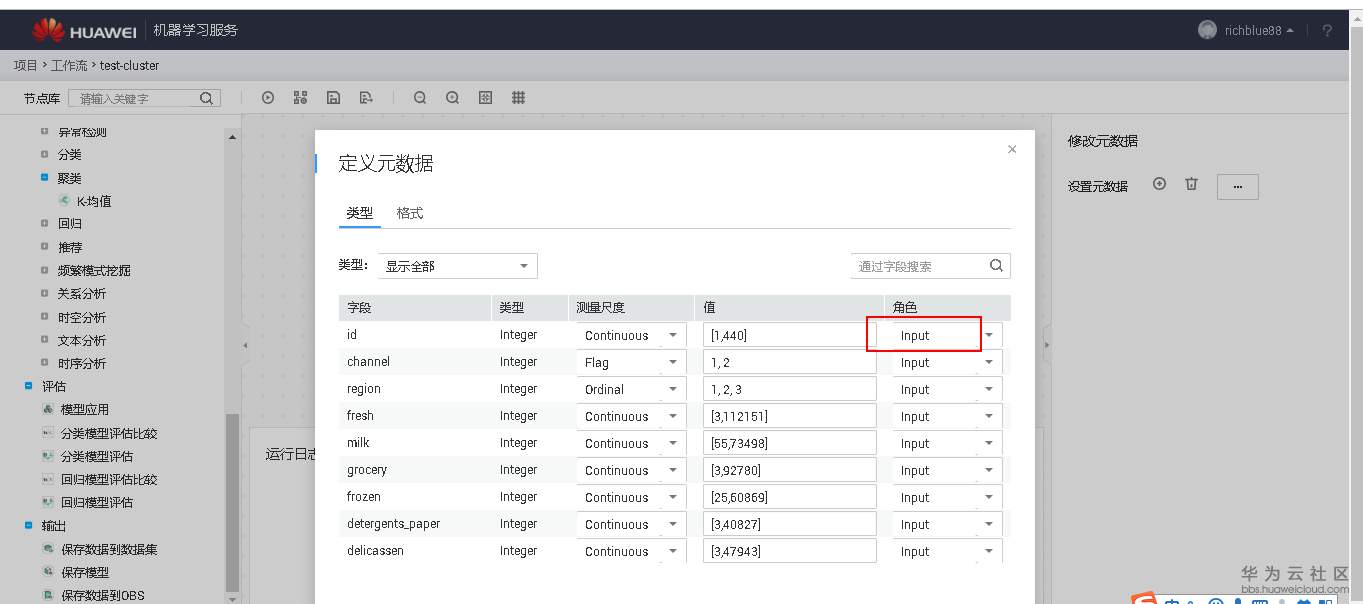Expand the 频繁模式挖掘 category
1363x604 pixels.
pos(44,270)
